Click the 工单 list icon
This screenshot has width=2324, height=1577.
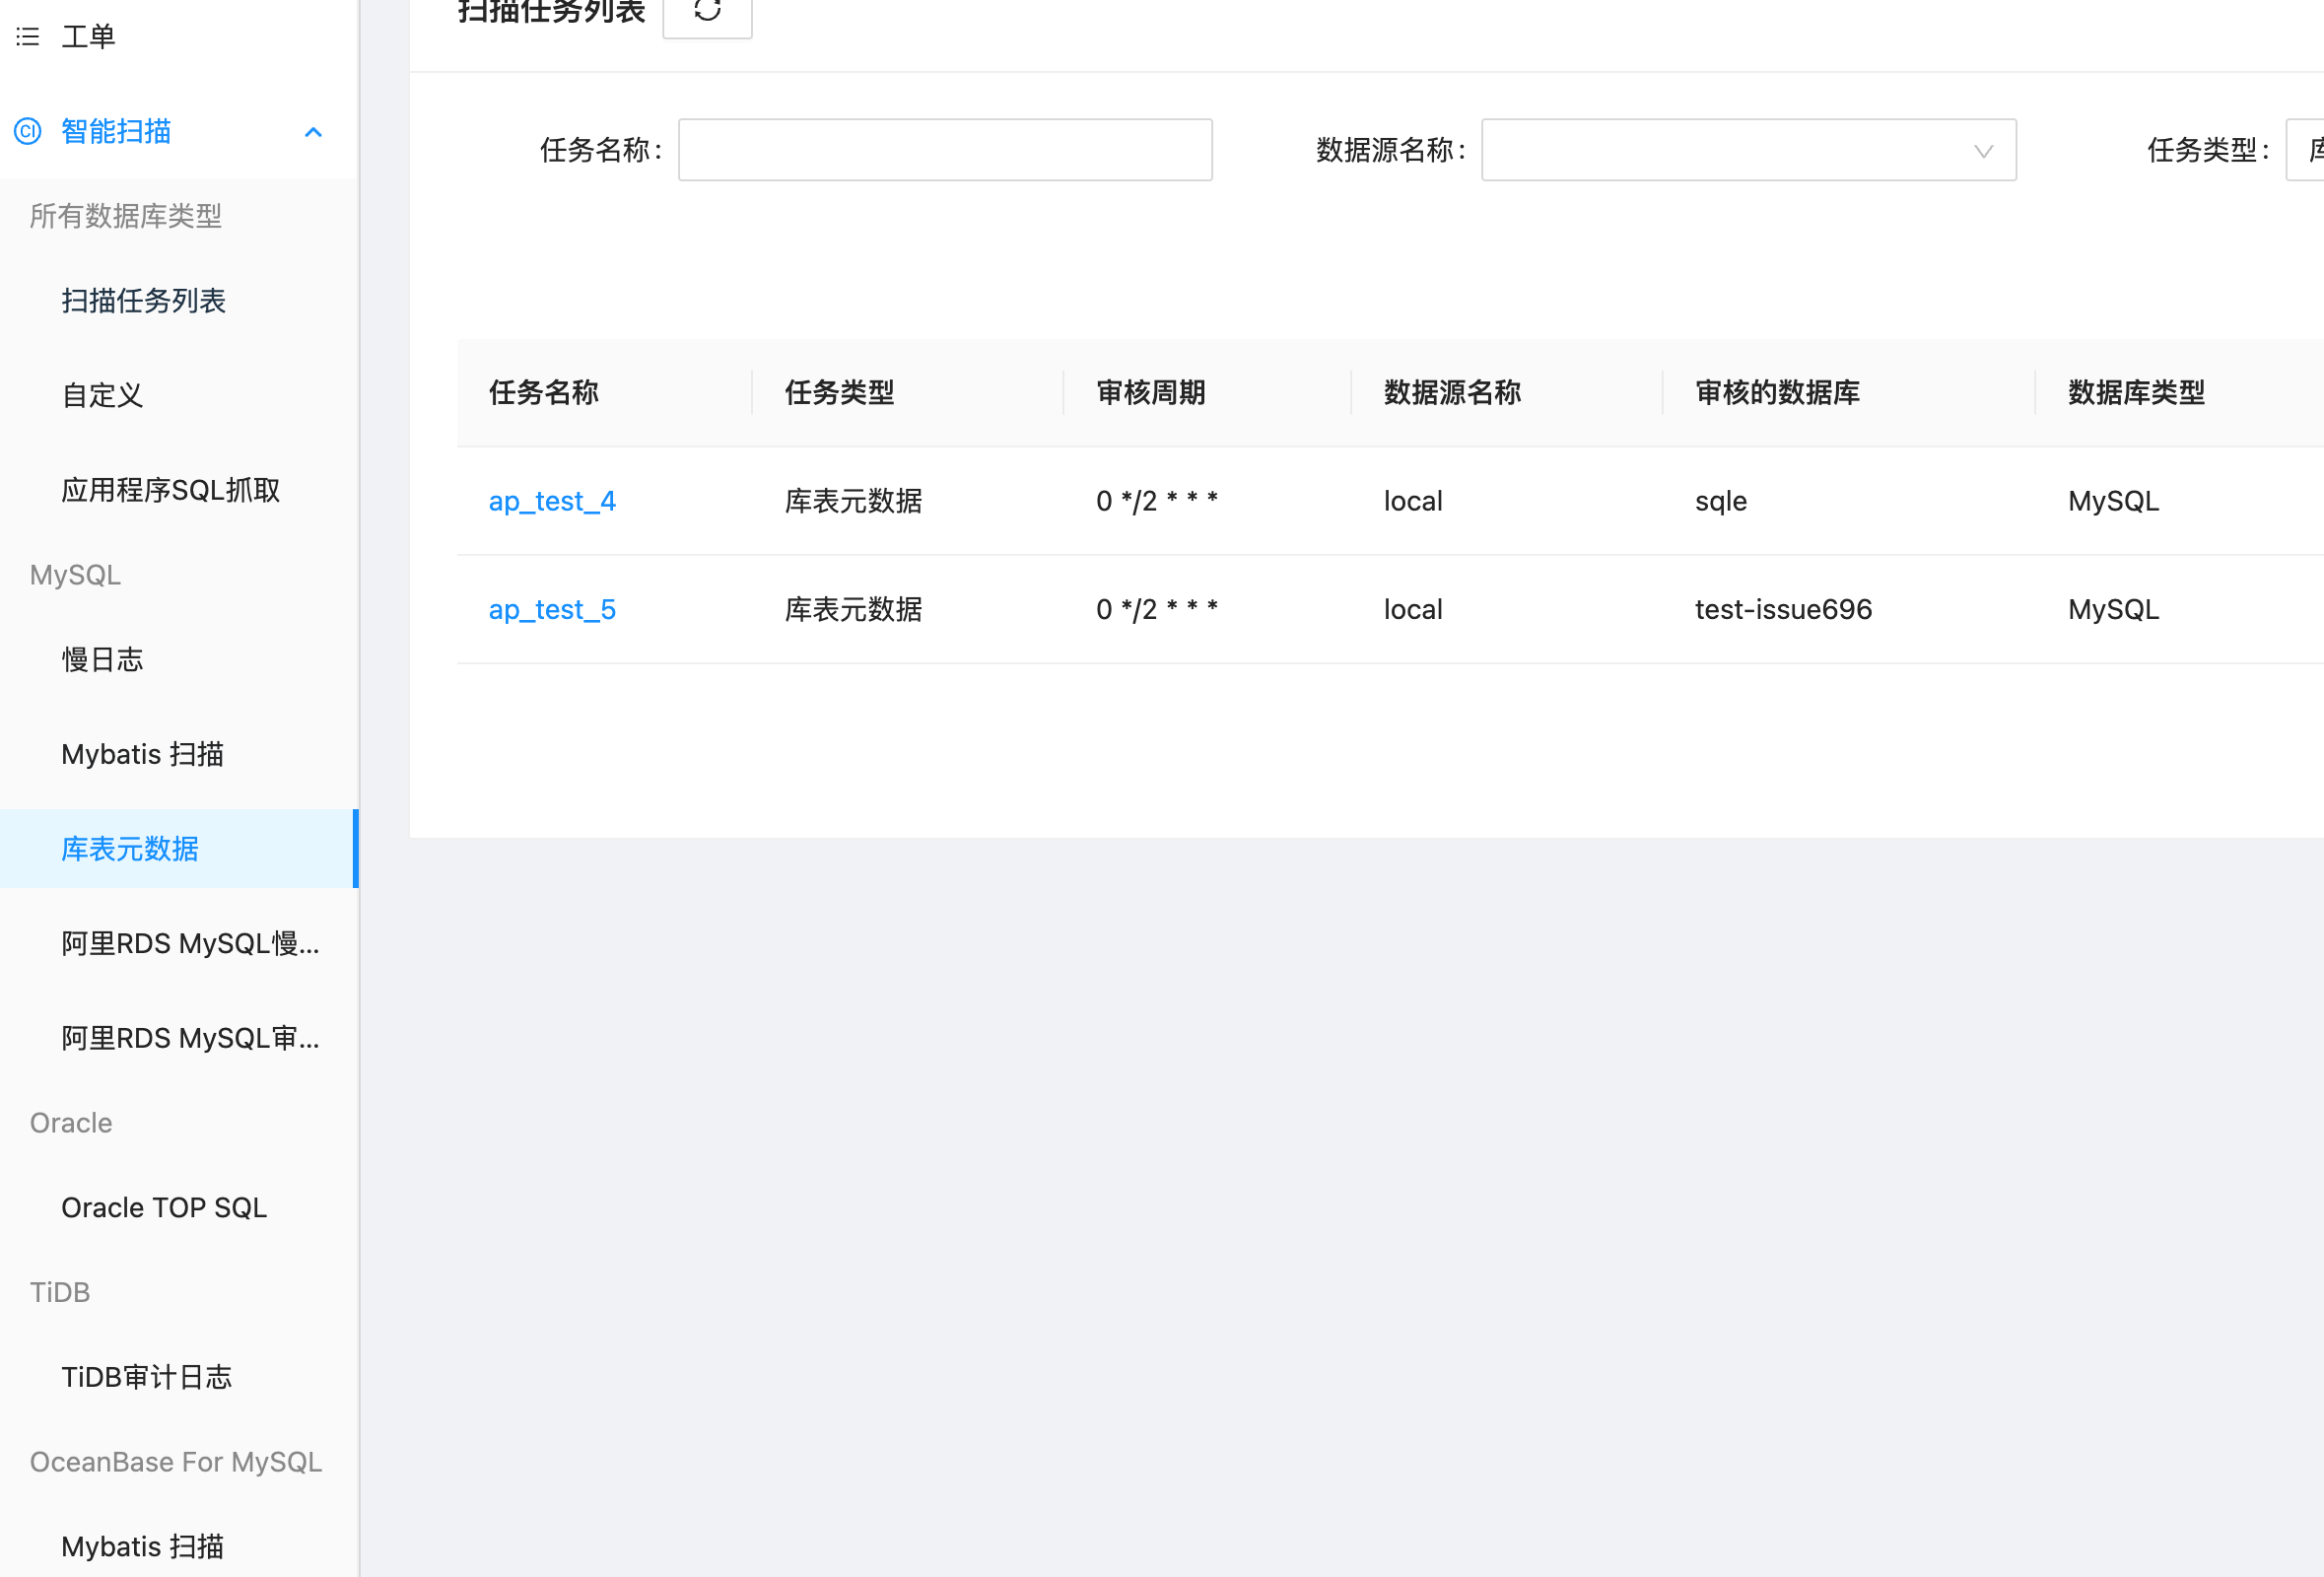pos(27,36)
